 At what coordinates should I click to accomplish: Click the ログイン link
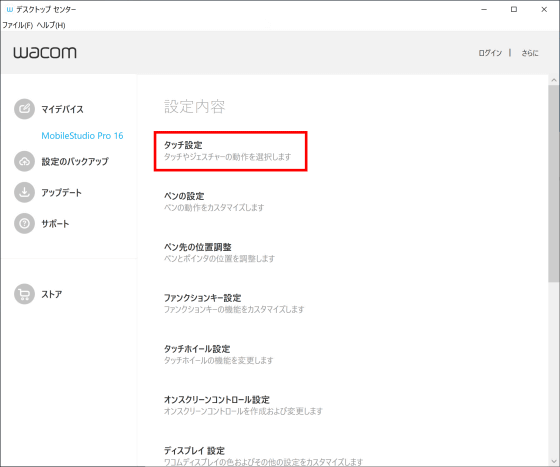coord(490,53)
